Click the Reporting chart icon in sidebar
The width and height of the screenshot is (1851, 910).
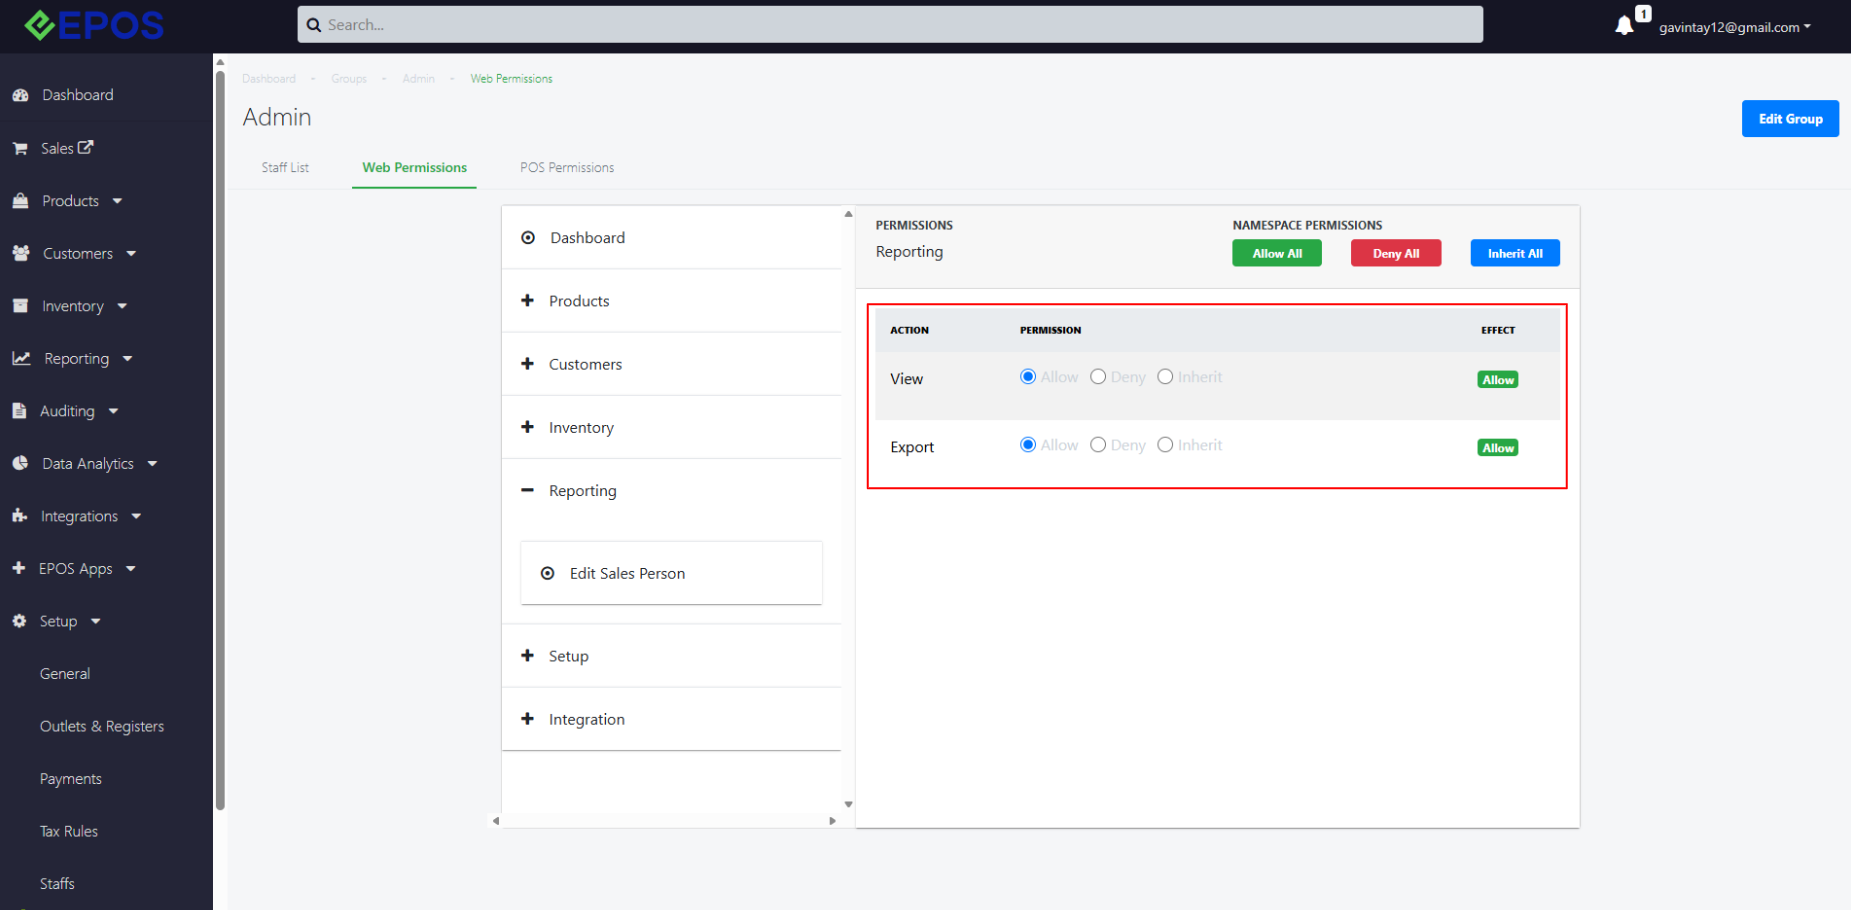[x=21, y=358]
